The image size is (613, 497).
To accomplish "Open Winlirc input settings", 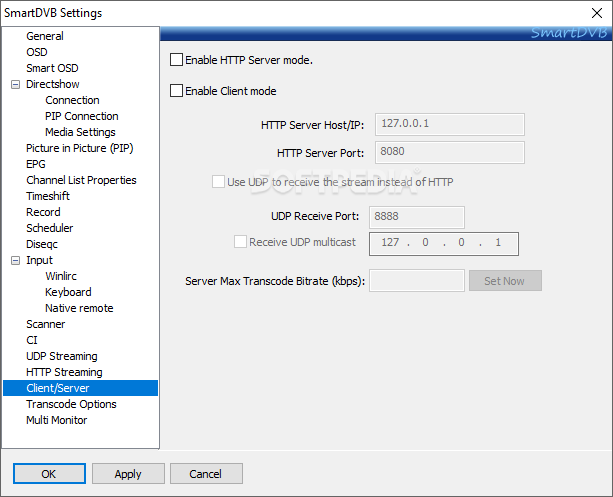I will pyautogui.click(x=61, y=276).
